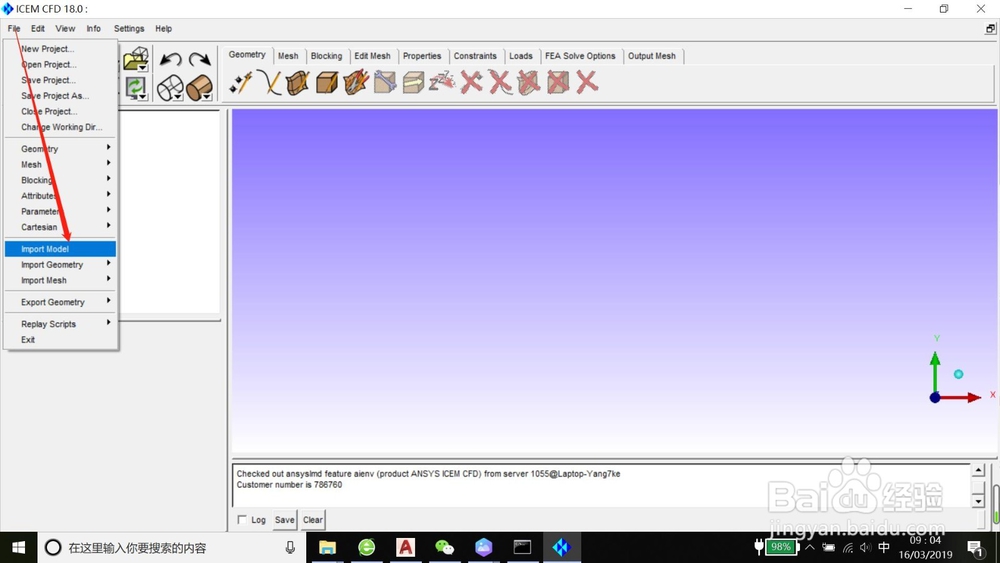This screenshot has height=563, width=1000.
Task: Open the Settings menu
Action: (x=129, y=29)
